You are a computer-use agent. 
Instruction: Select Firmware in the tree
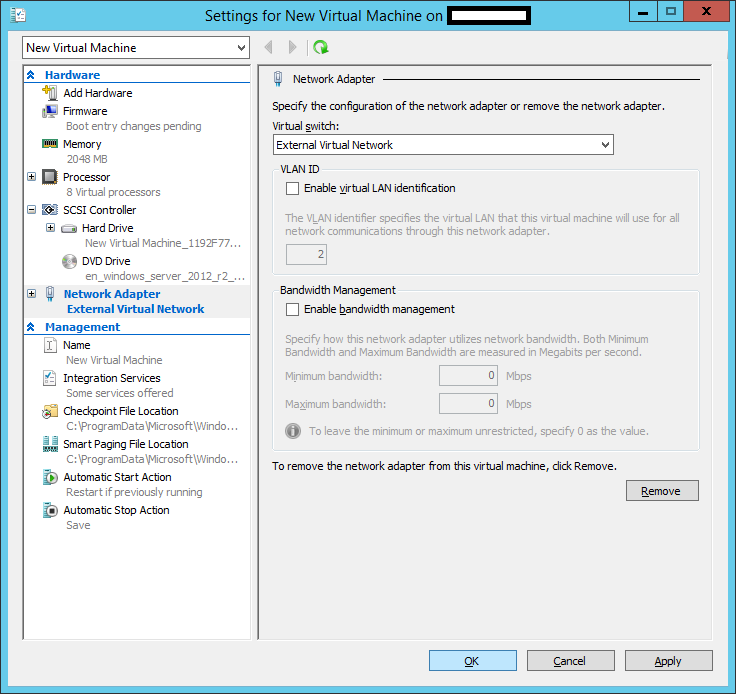tap(85, 111)
